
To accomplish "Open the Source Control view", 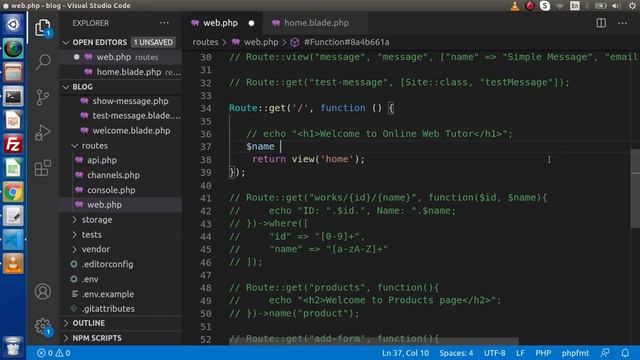I will tap(43, 97).
